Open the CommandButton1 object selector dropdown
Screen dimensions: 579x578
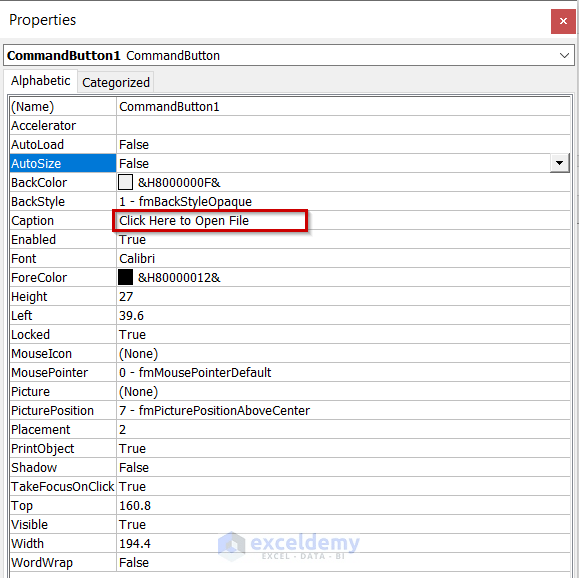pos(564,56)
